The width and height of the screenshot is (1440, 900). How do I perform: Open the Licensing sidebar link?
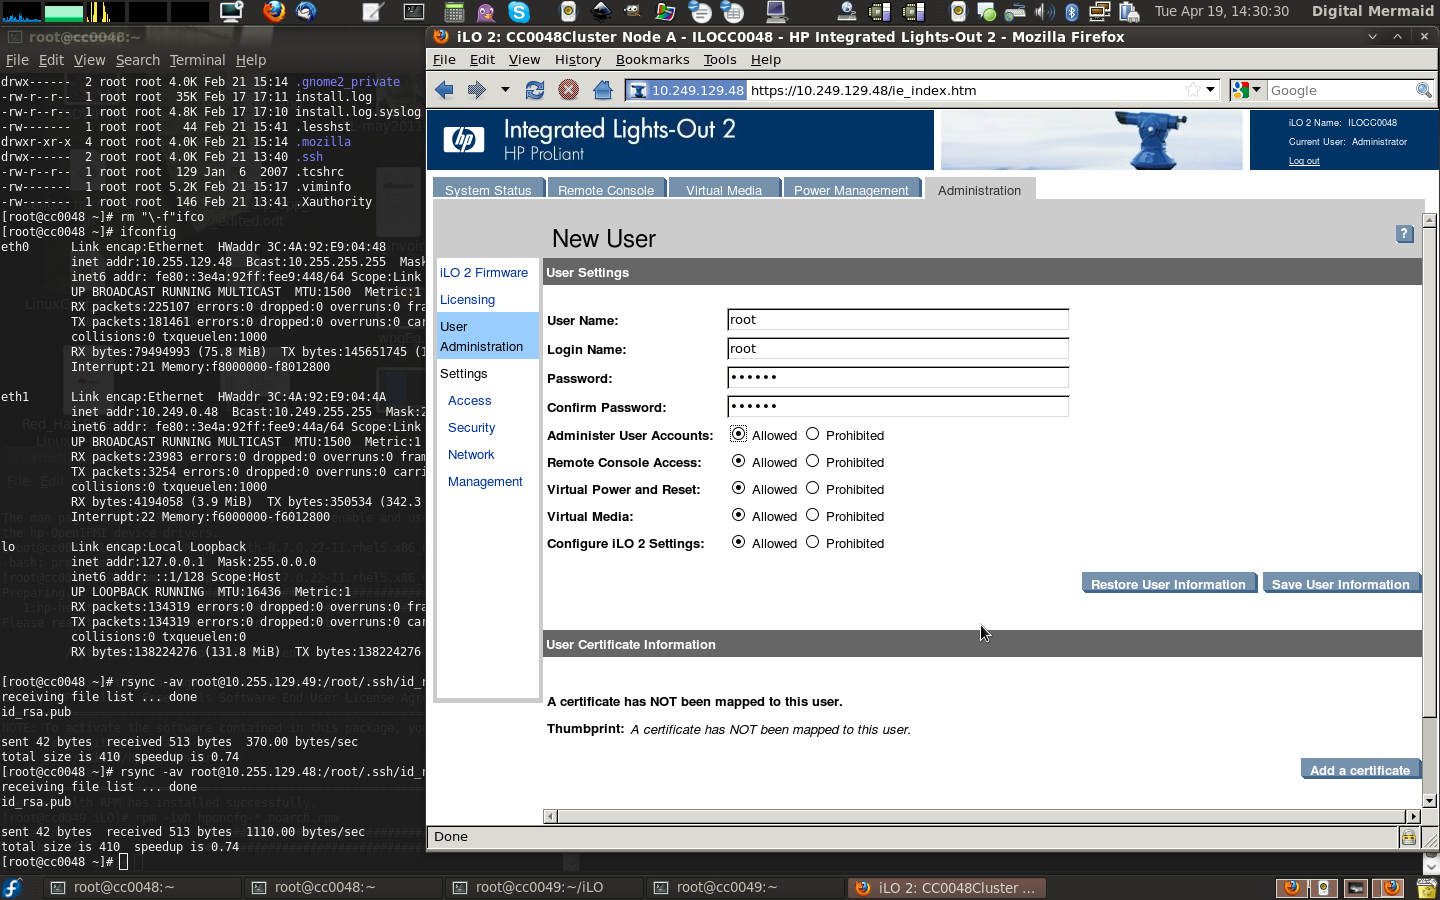coord(467,299)
